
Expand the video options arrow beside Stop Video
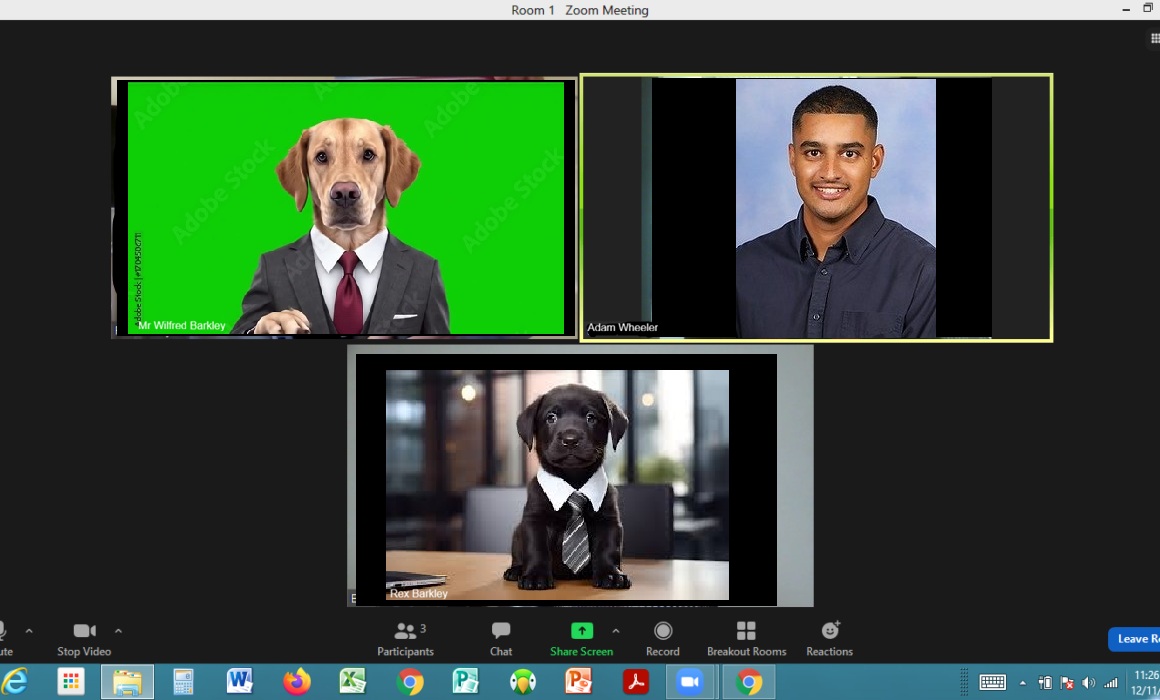[x=118, y=631]
